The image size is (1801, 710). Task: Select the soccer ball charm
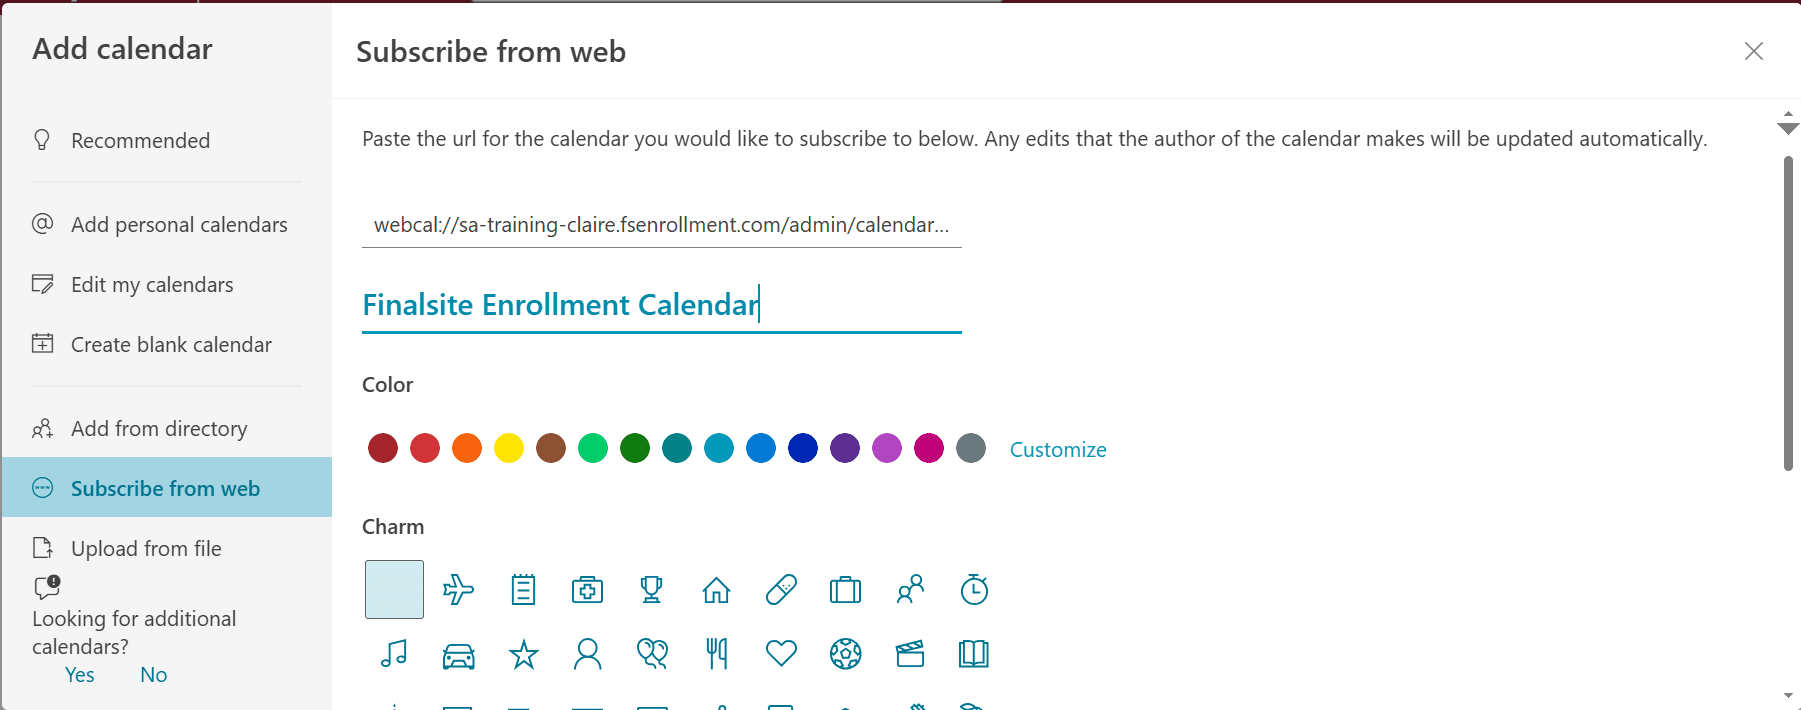tap(845, 654)
